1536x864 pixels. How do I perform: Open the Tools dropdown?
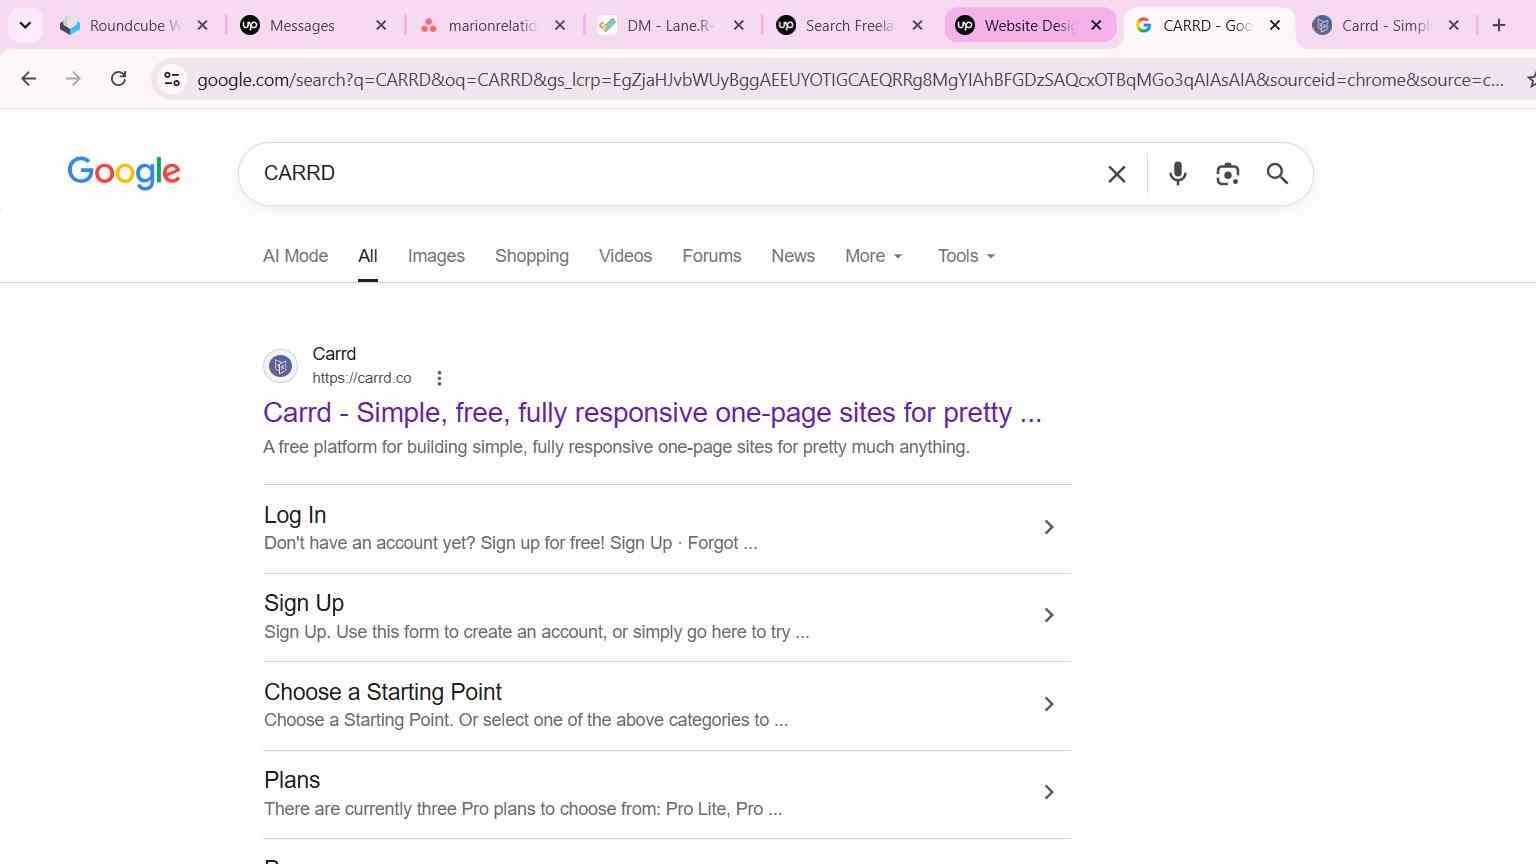[x=966, y=256]
